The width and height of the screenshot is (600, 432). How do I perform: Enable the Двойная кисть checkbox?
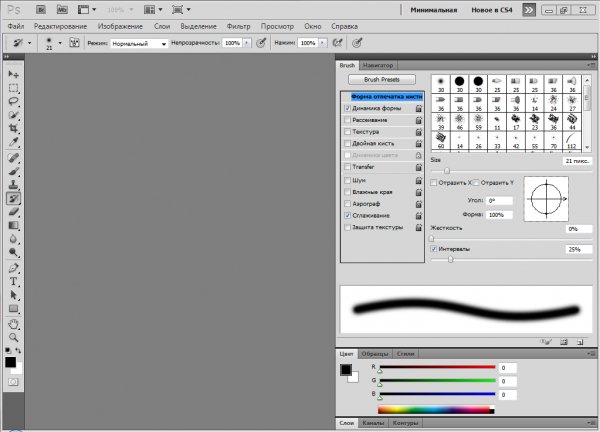(x=347, y=143)
